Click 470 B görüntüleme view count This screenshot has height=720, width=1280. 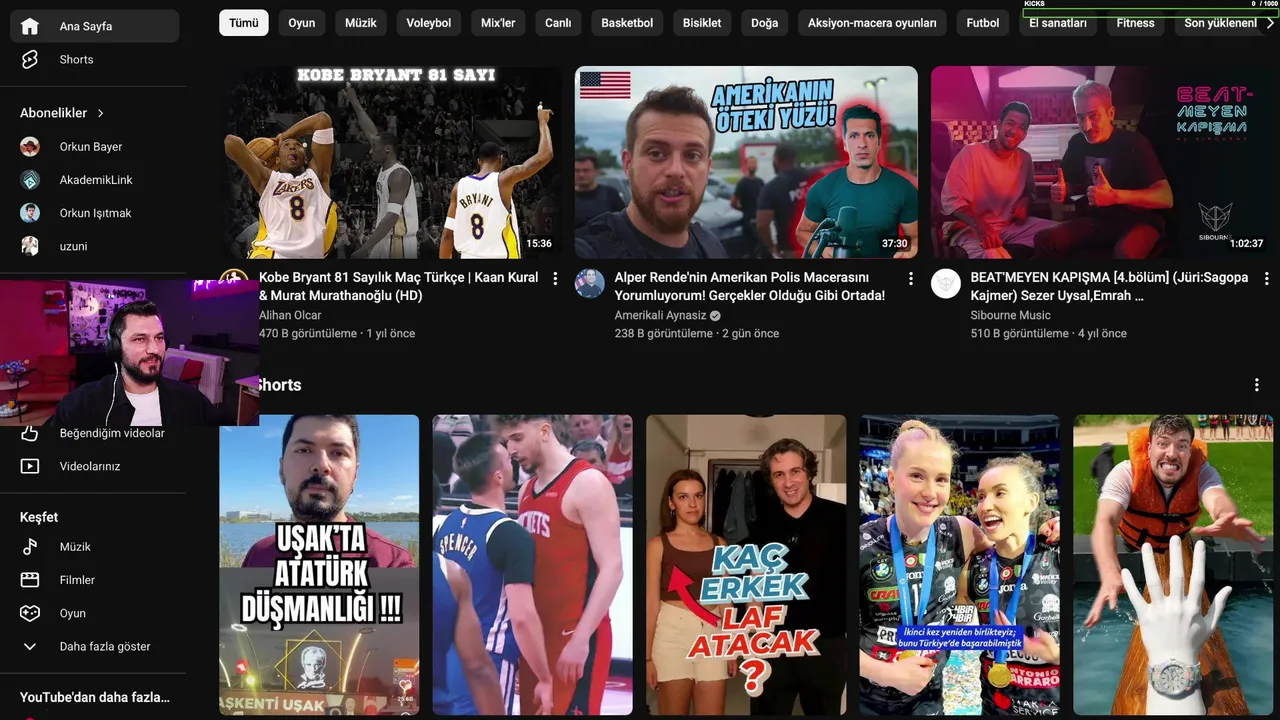[x=308, y=333]
